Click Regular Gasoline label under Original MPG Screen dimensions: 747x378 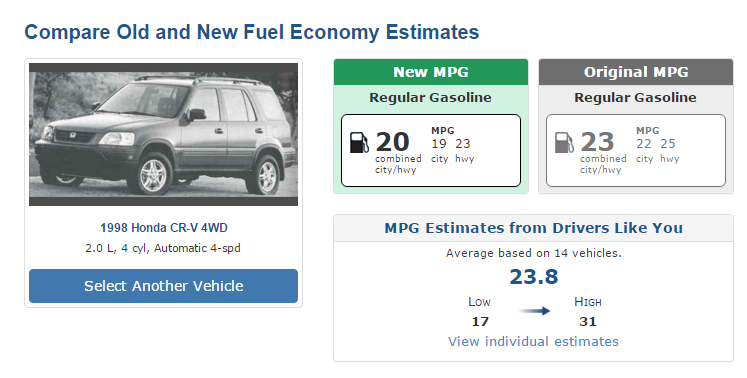coord(635,98)
